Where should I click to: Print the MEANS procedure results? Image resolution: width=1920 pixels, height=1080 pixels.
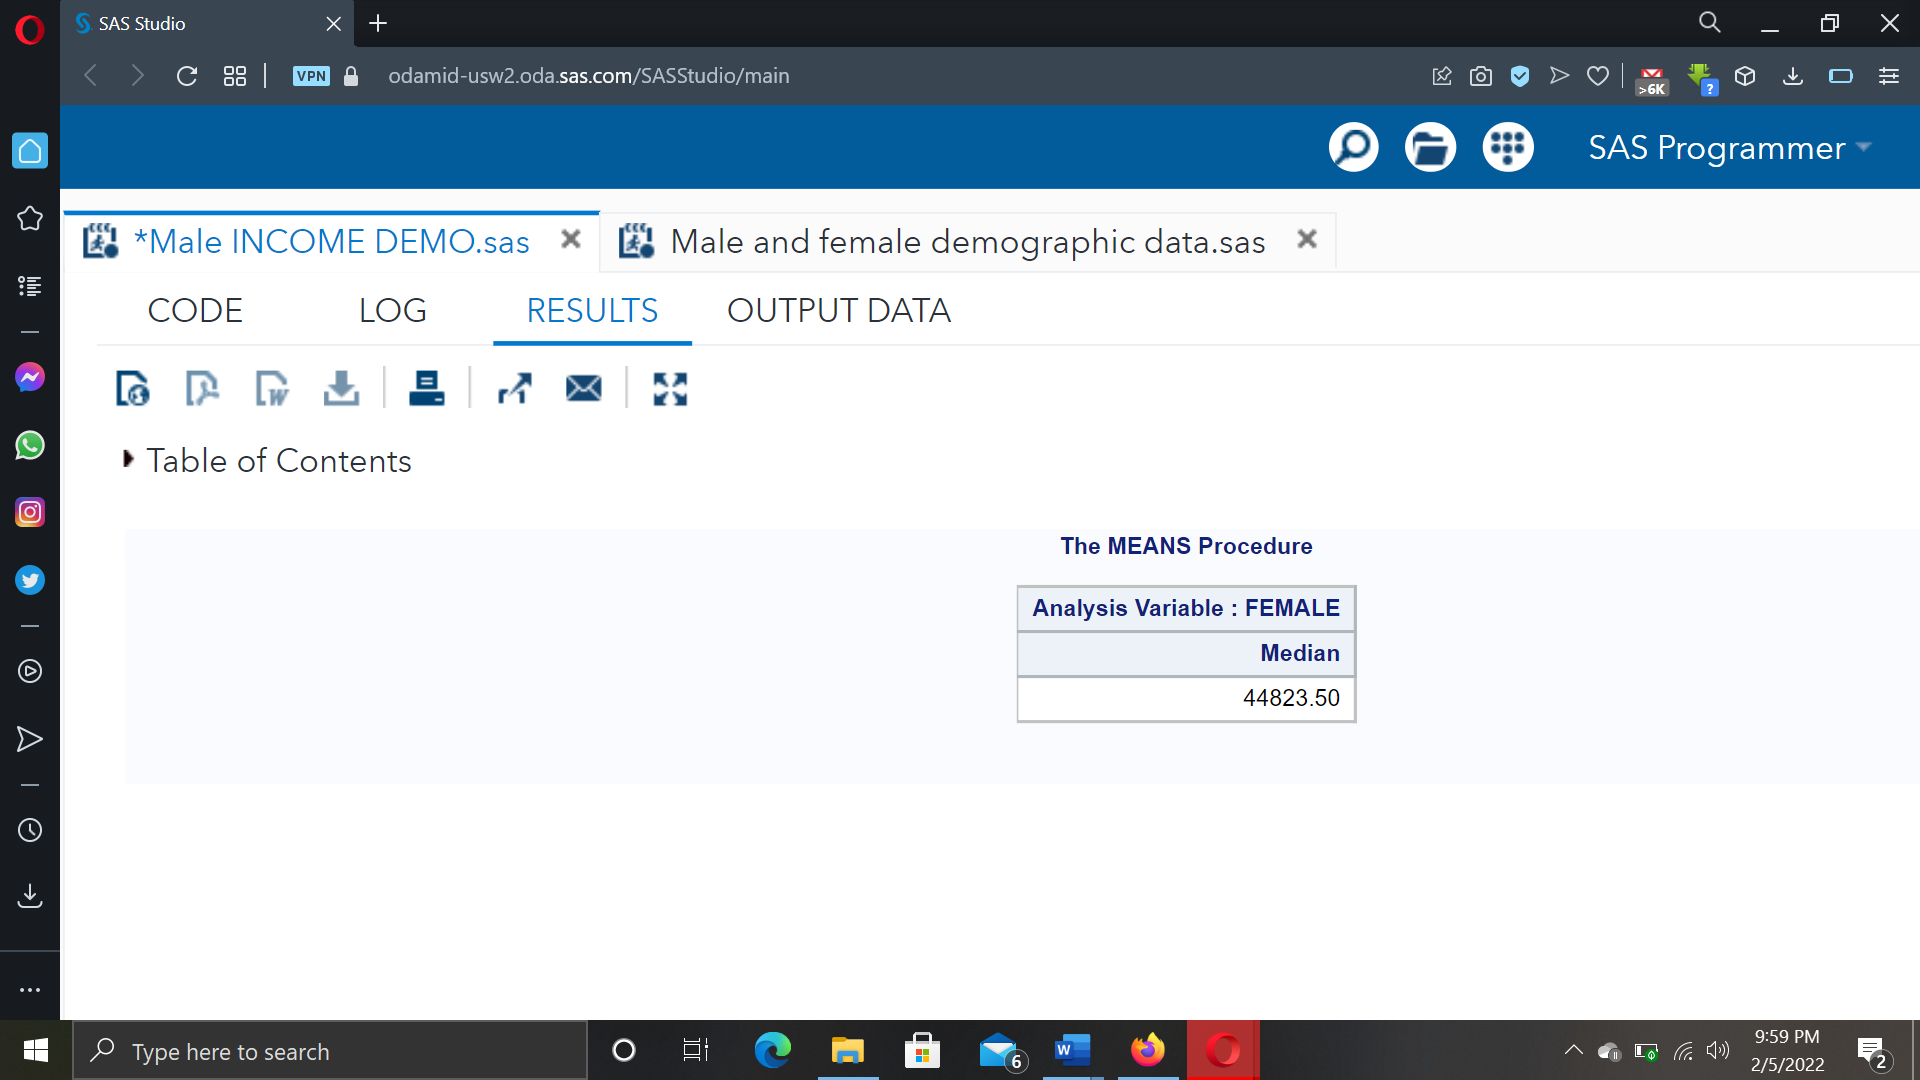click(x=426, y=389)
